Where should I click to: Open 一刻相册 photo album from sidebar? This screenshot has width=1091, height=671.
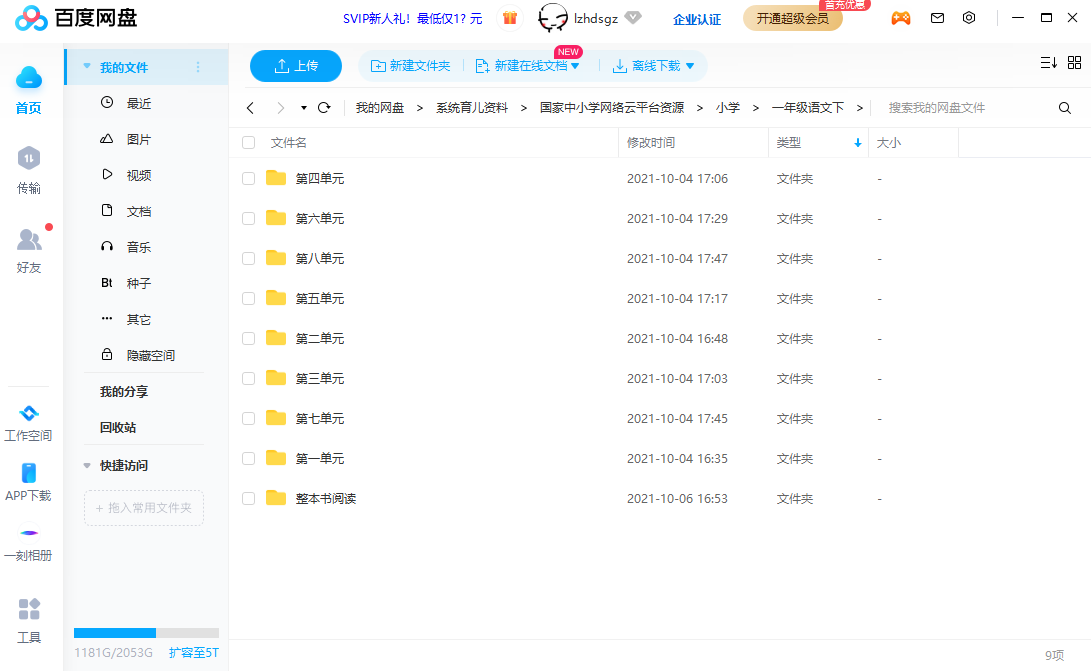click(x=28, y=545)
